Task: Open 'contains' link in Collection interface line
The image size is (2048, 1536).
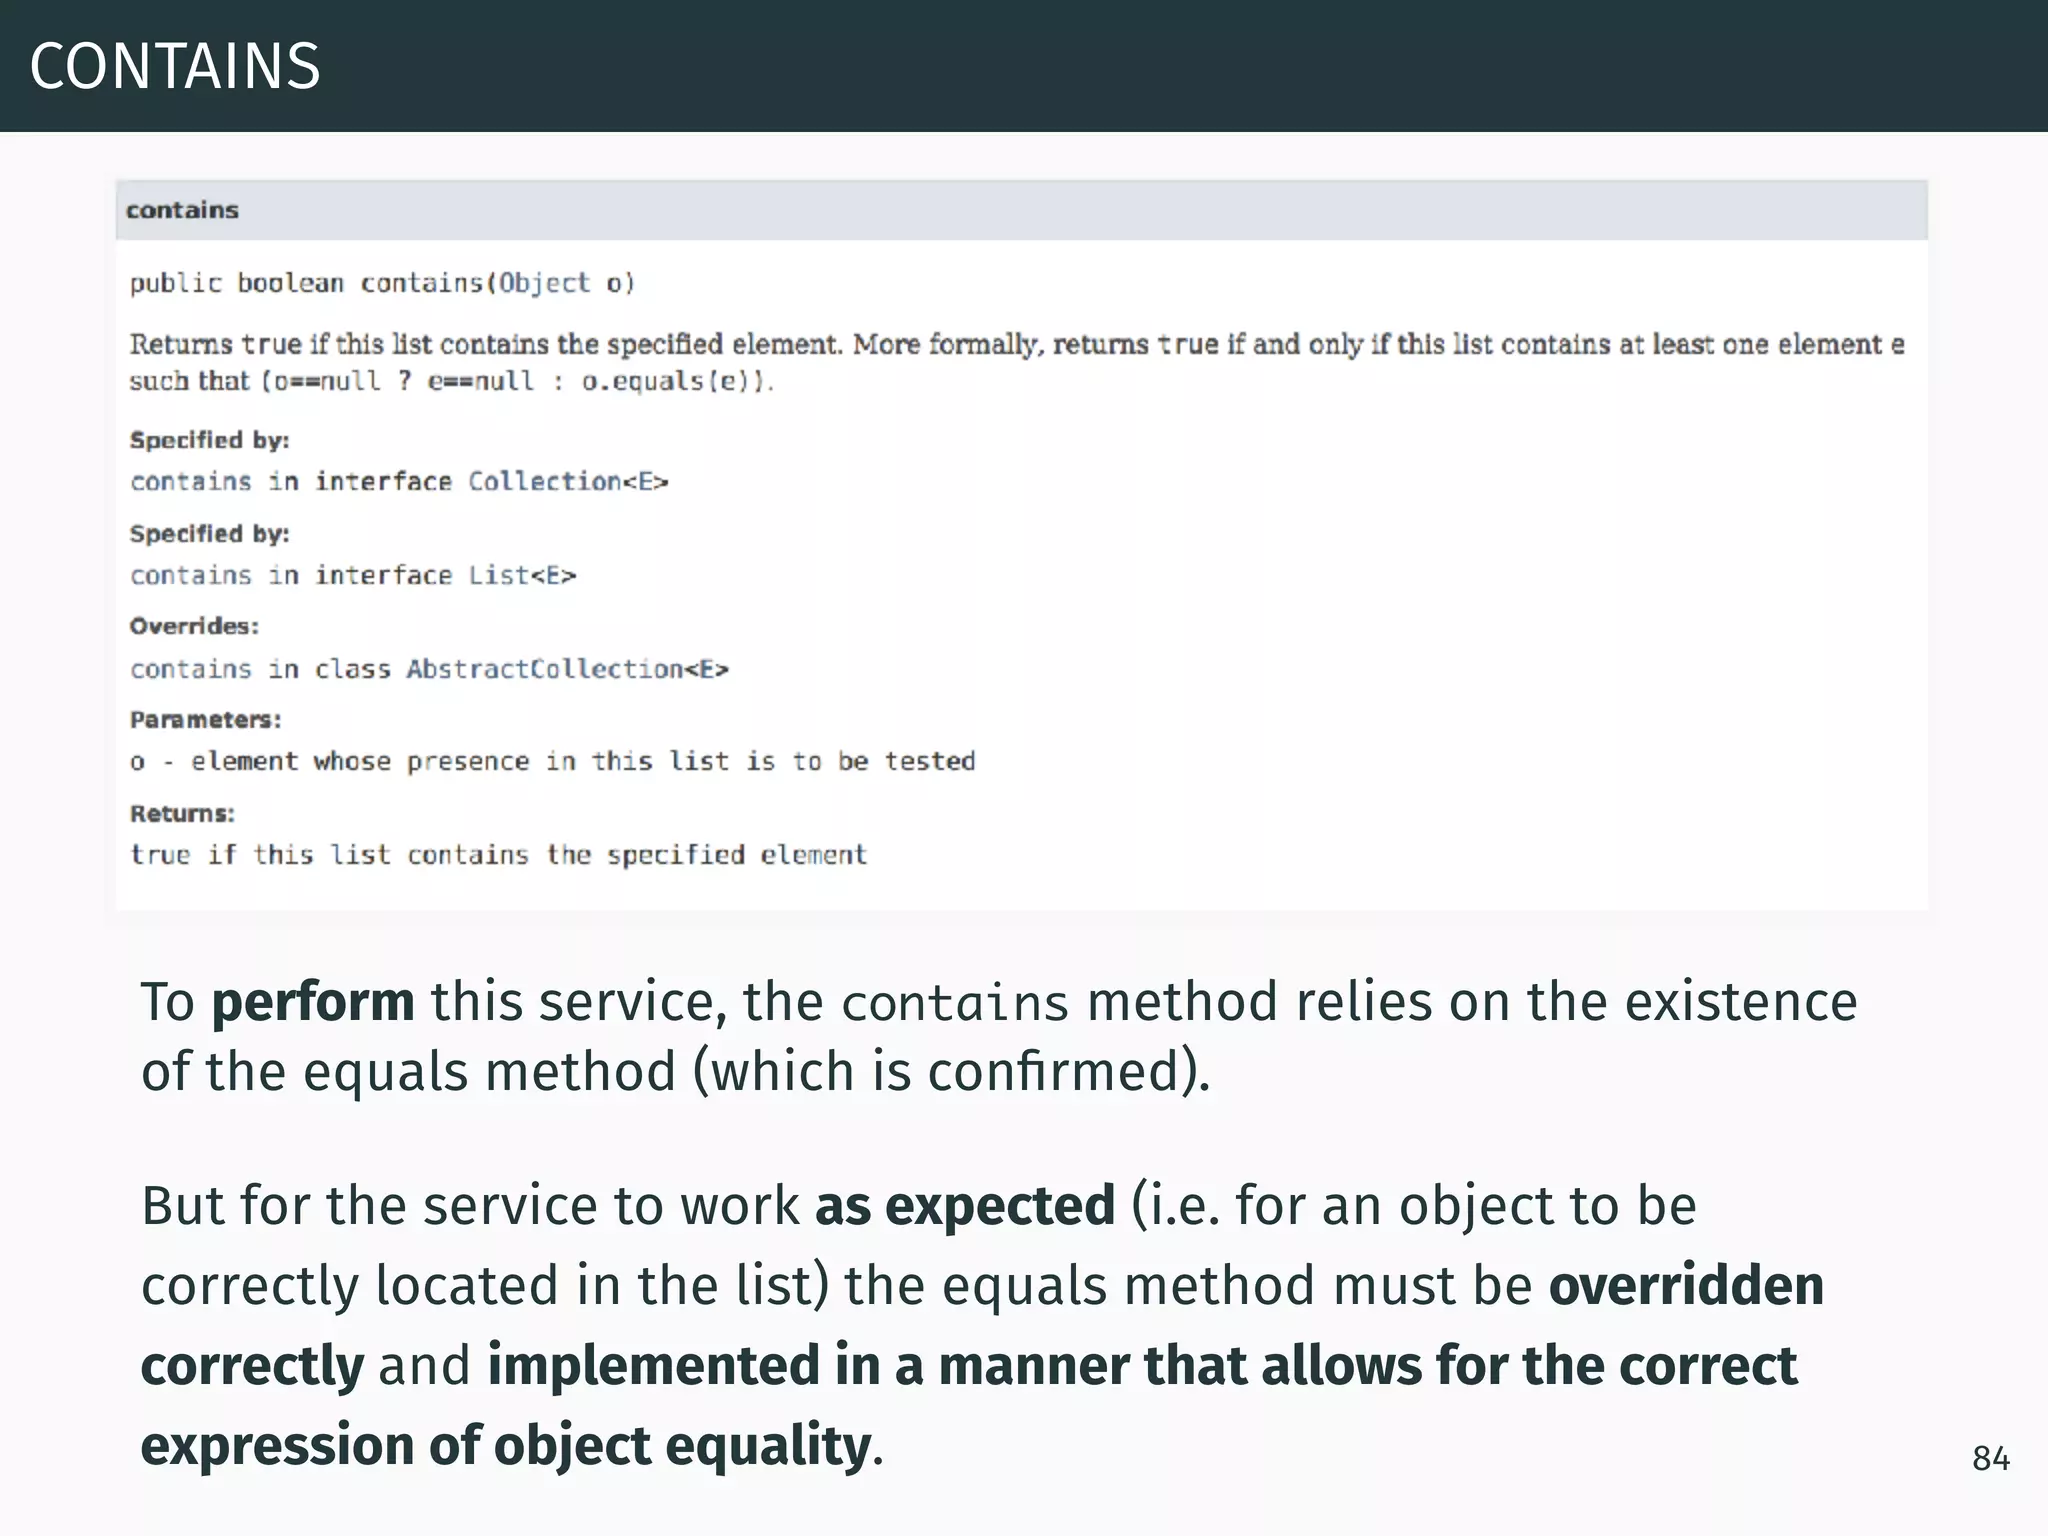Action: 191,482
